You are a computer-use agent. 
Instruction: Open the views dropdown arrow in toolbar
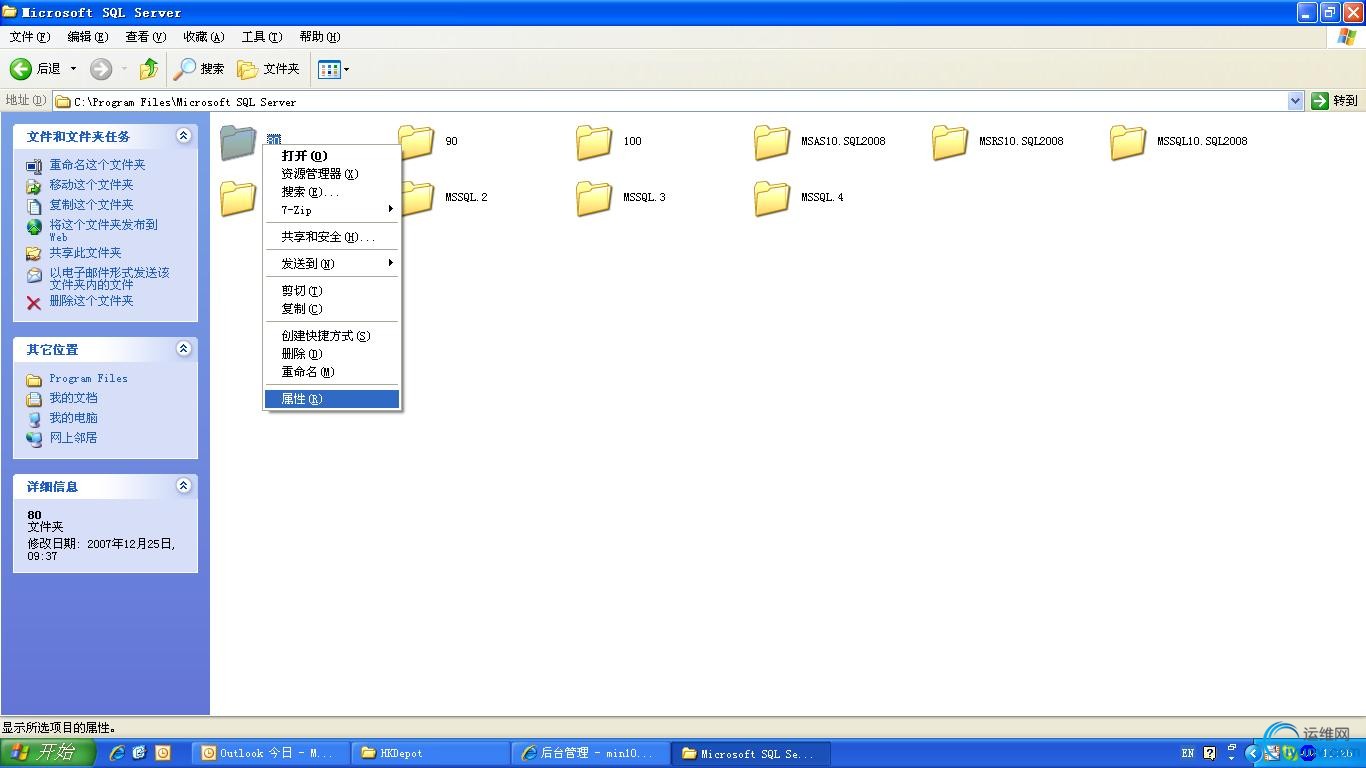tap(347, 69)
